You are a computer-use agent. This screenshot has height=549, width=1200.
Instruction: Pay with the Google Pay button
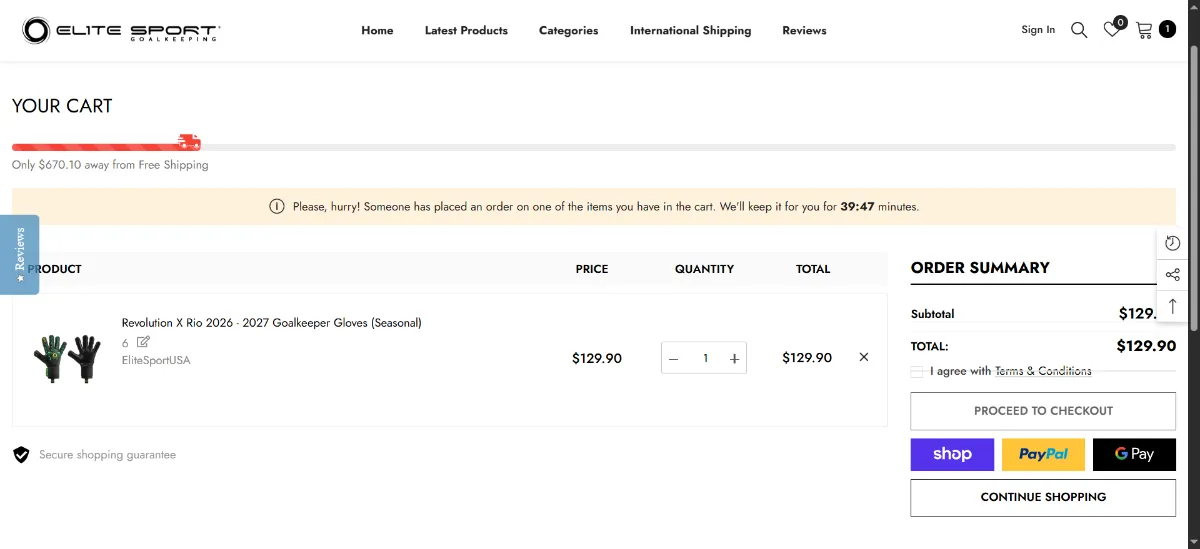coord(1134,454)
